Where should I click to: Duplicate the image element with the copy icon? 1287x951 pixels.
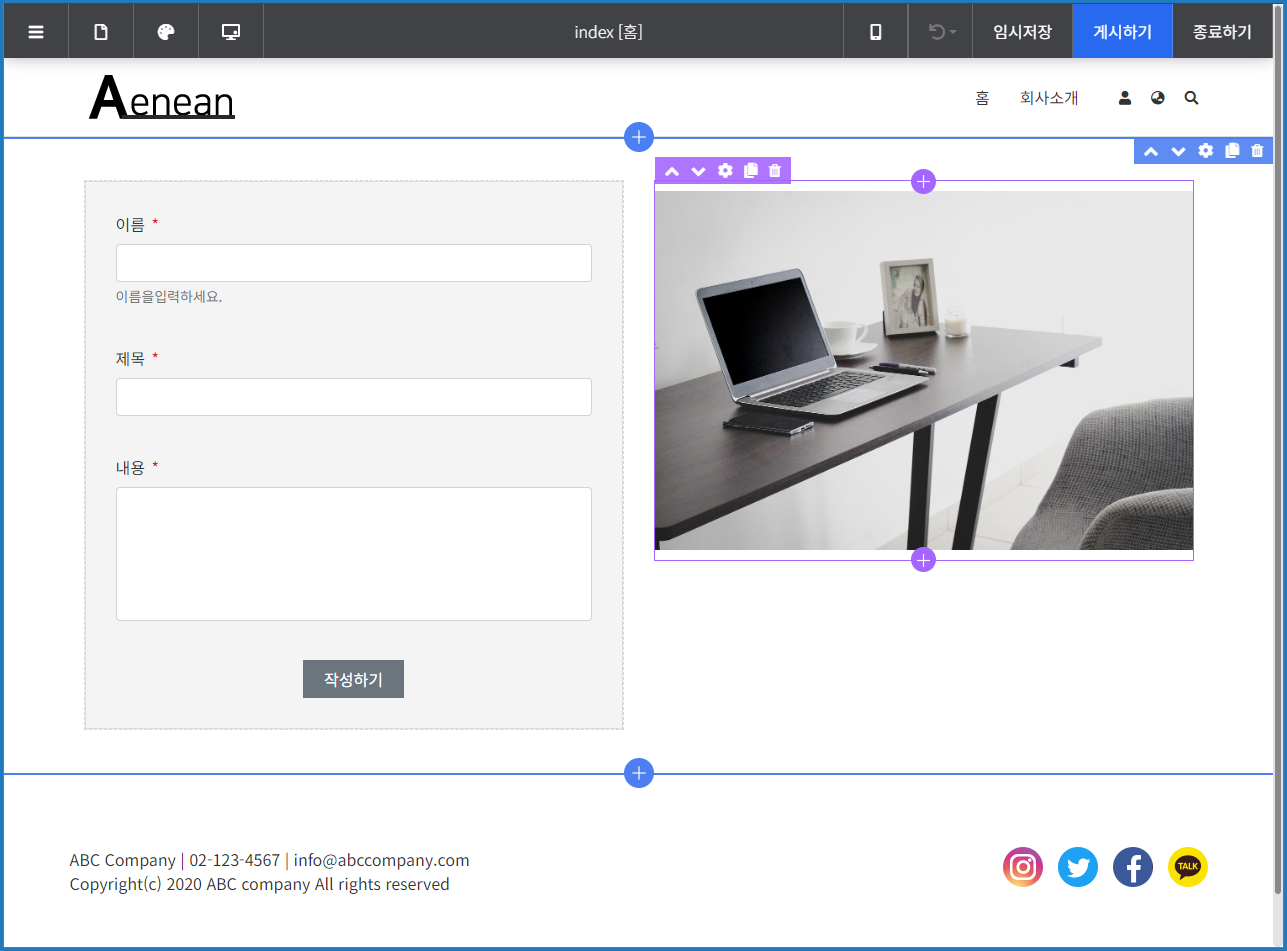pyautogui.click(x=750, y=170)
